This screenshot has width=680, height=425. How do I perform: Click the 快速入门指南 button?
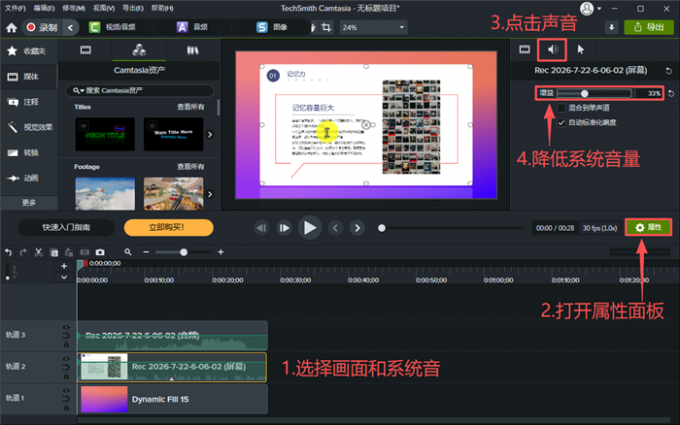click(x=66, y=227)
